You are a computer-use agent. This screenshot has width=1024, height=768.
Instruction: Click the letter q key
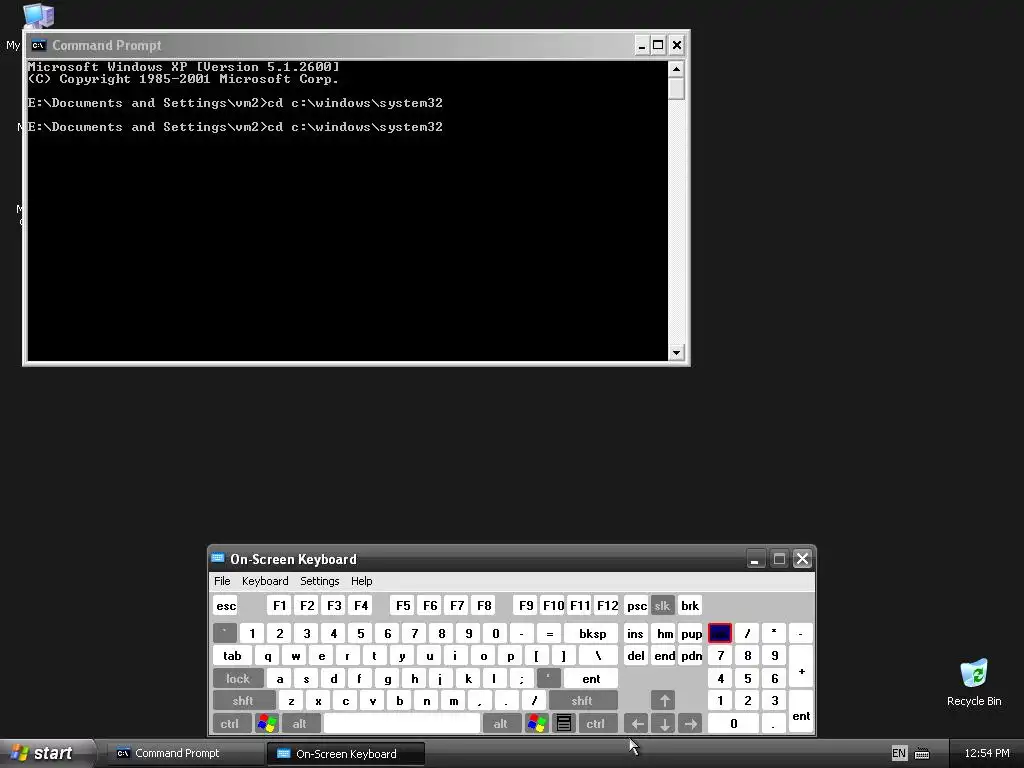(267, 656)
